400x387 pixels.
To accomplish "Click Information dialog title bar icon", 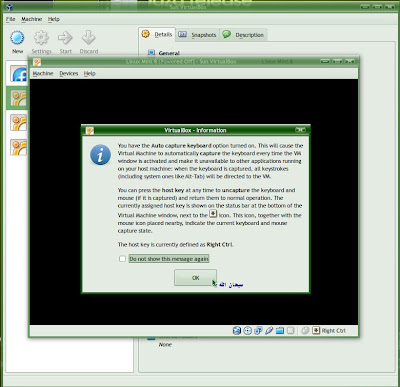I will [90, 130].
